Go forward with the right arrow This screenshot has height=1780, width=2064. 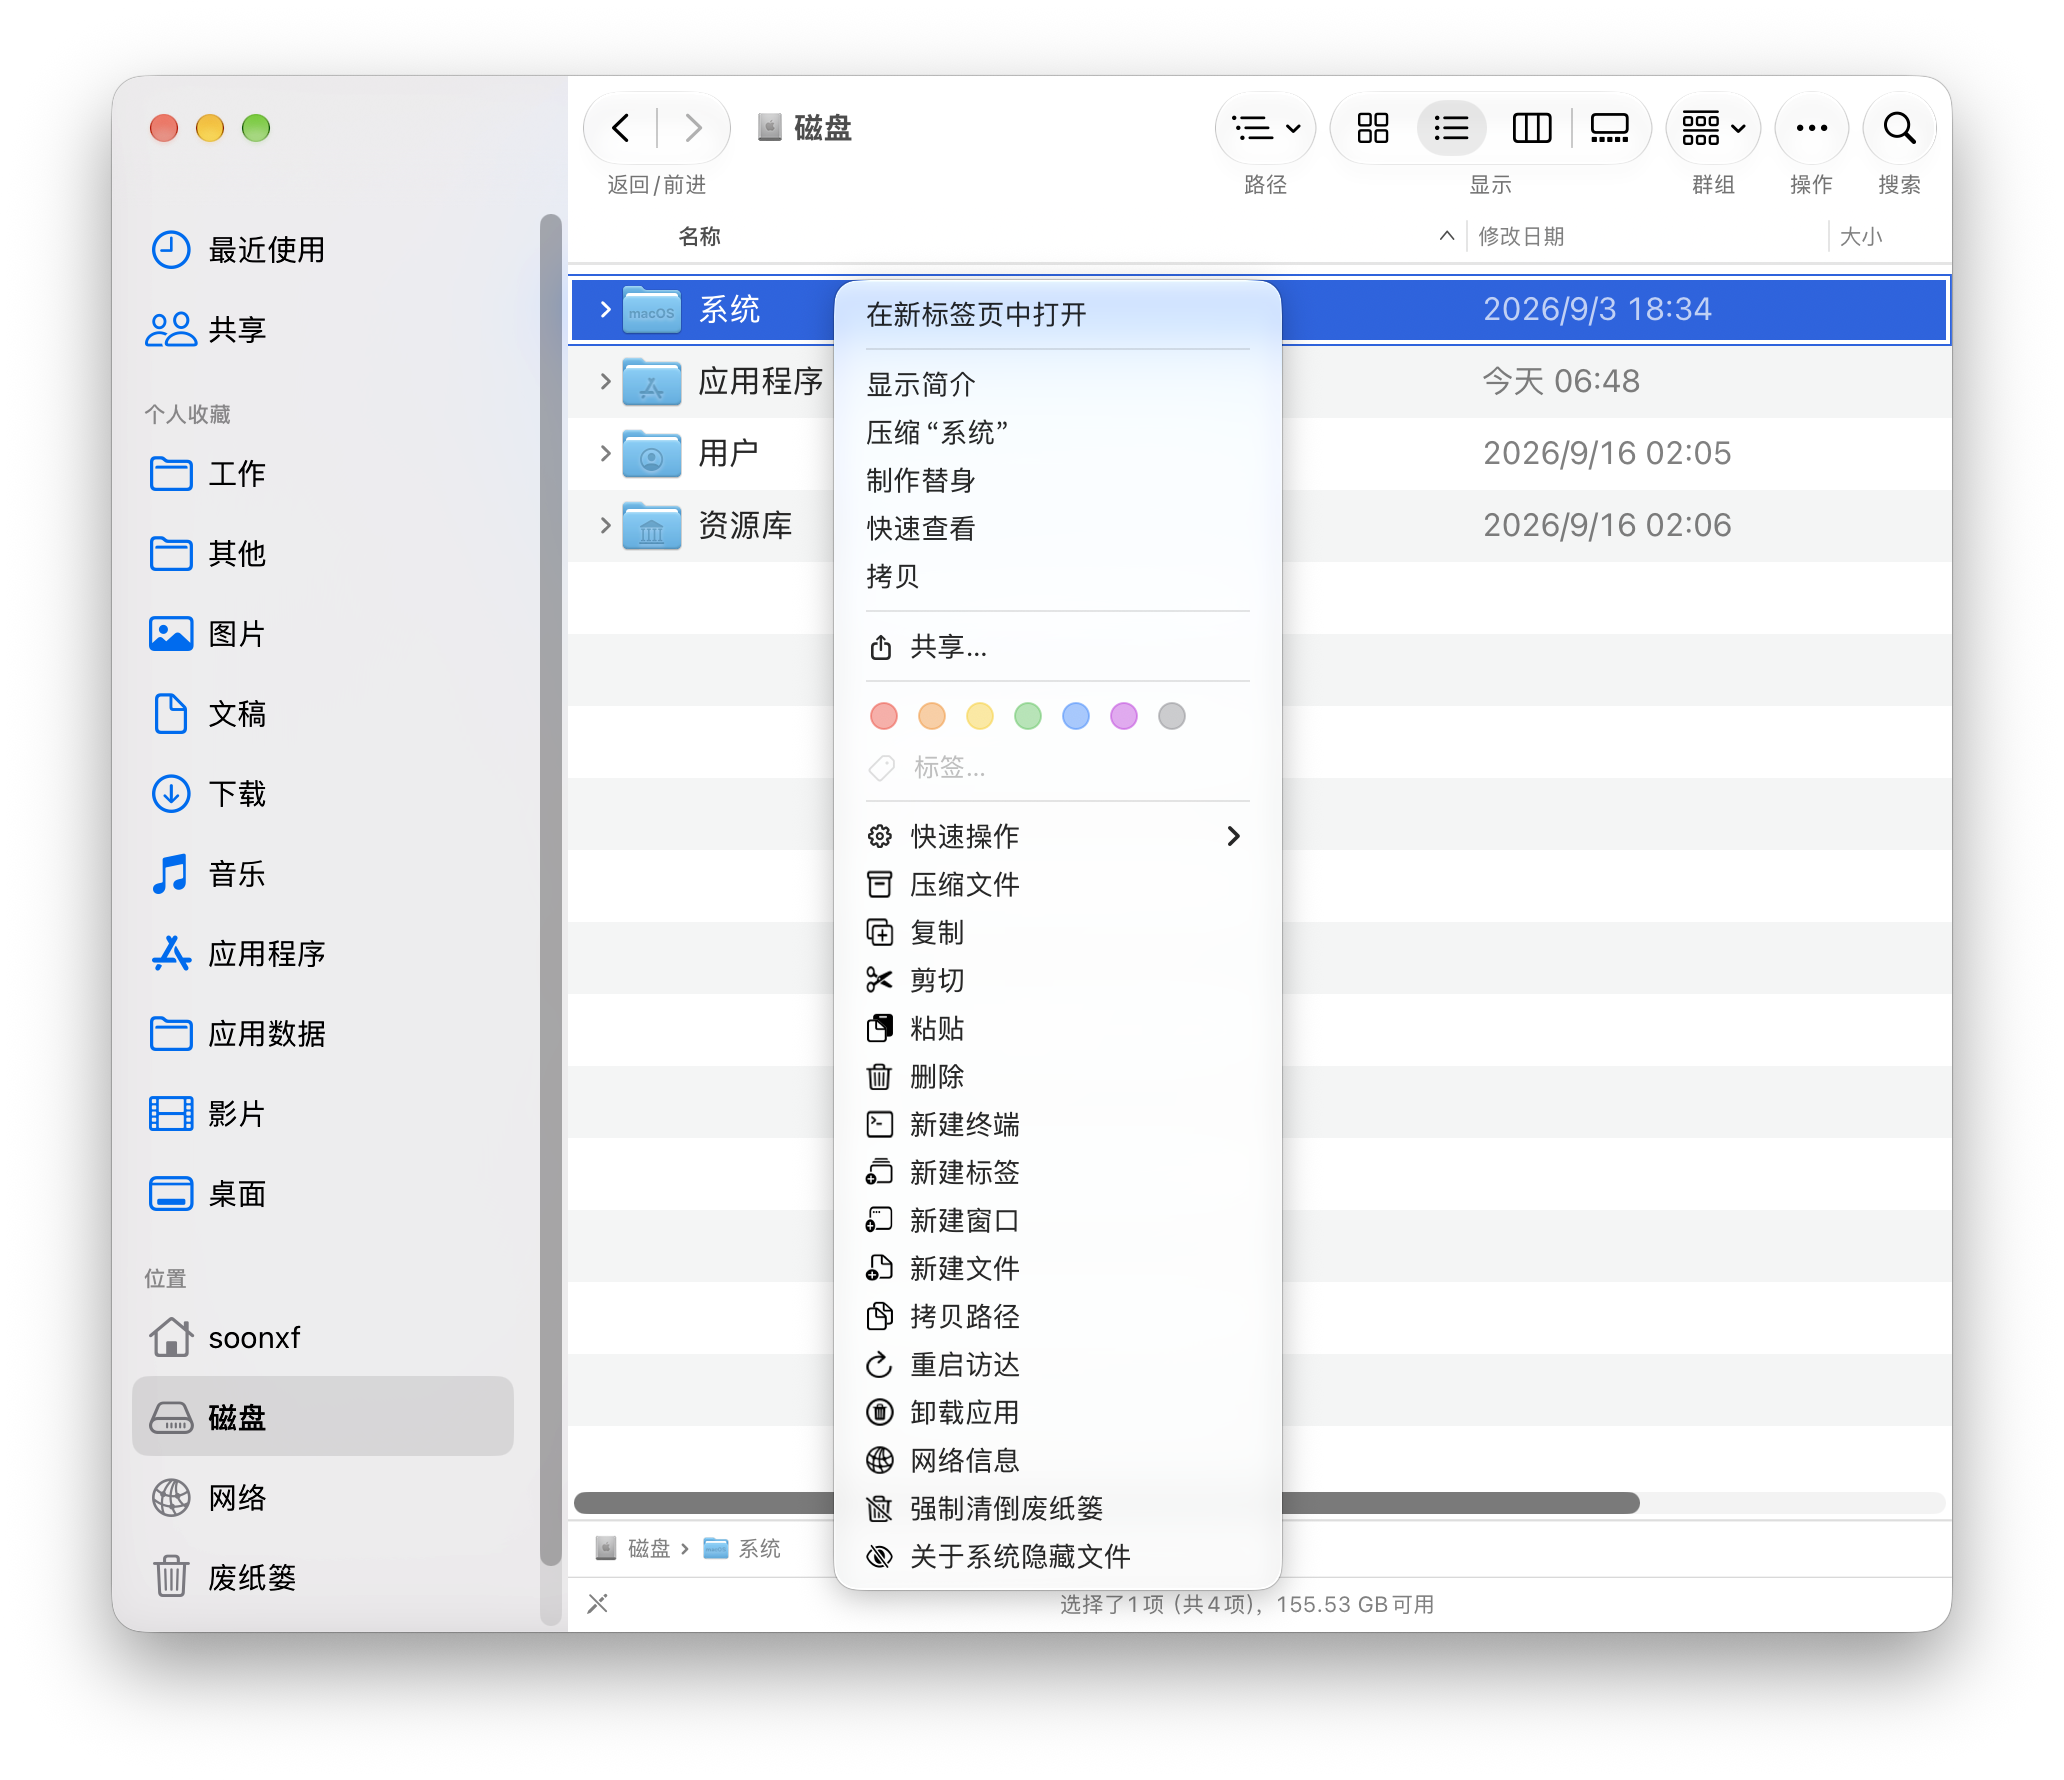[x=693, y=128]
